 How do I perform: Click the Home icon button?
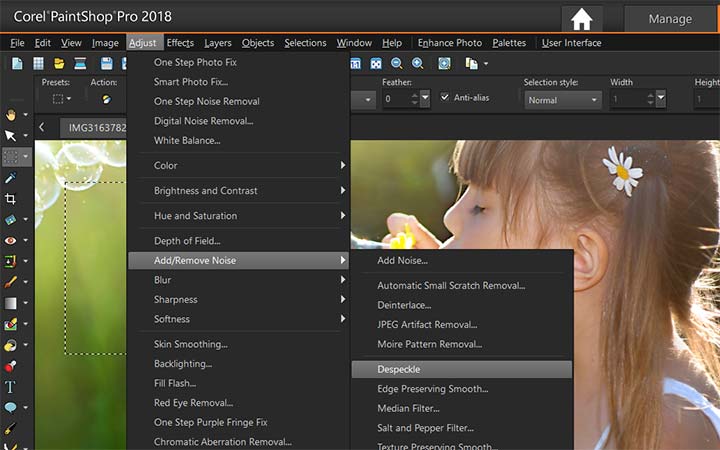[x=581, y=19]
